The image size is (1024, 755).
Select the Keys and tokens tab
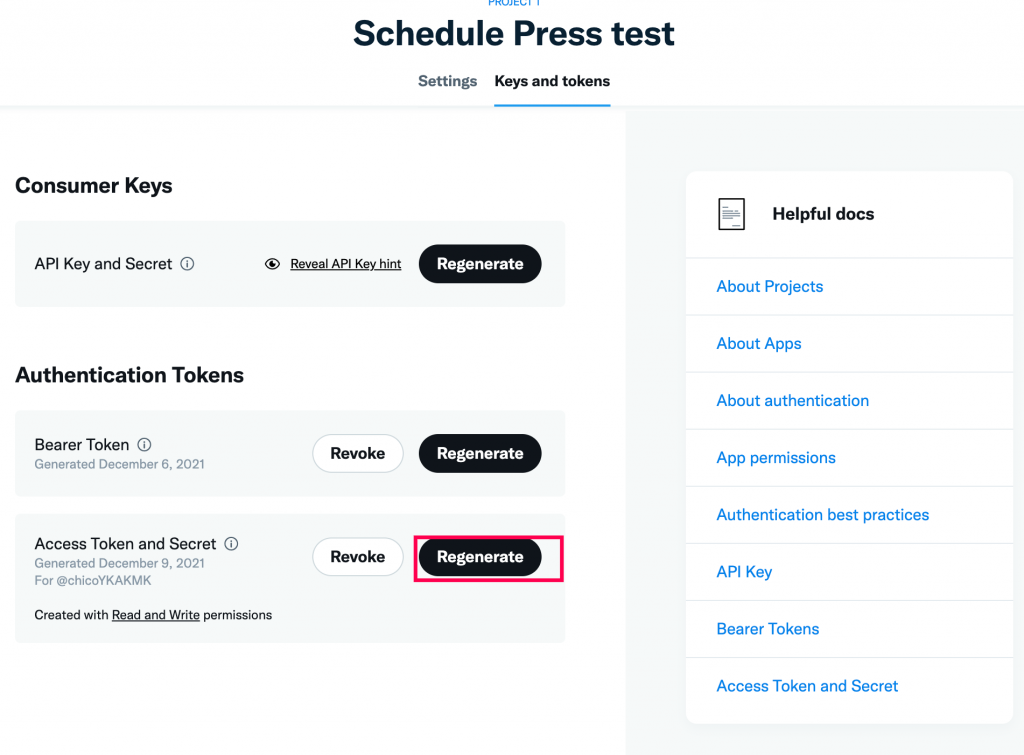pos(552,81)
